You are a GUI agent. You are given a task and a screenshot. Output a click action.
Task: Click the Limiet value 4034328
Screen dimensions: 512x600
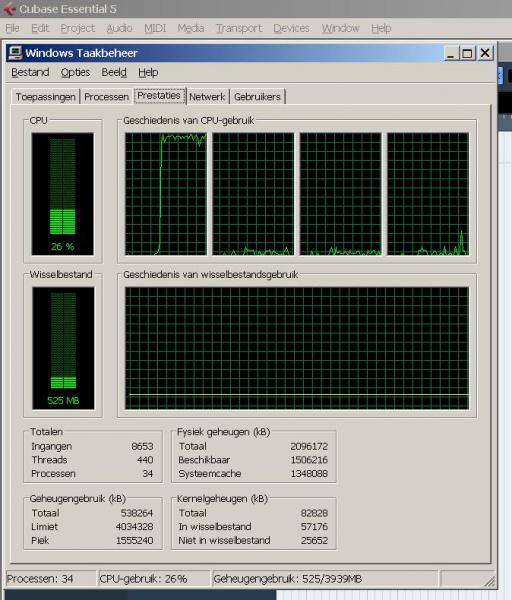pos(135,527)
